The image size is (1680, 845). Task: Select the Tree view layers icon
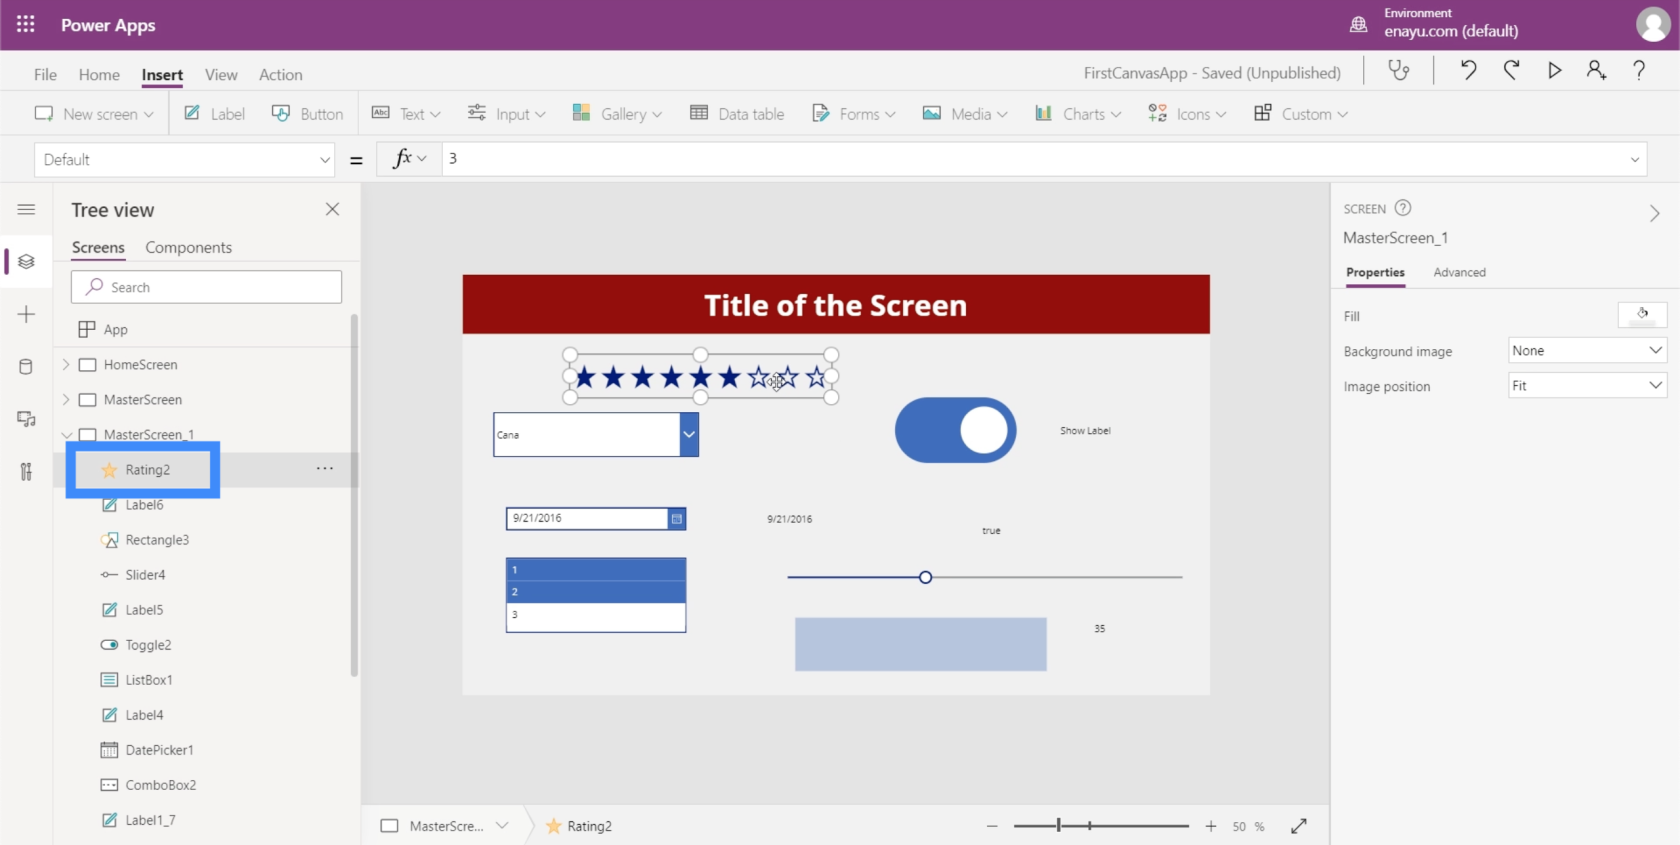coord(27,262)
